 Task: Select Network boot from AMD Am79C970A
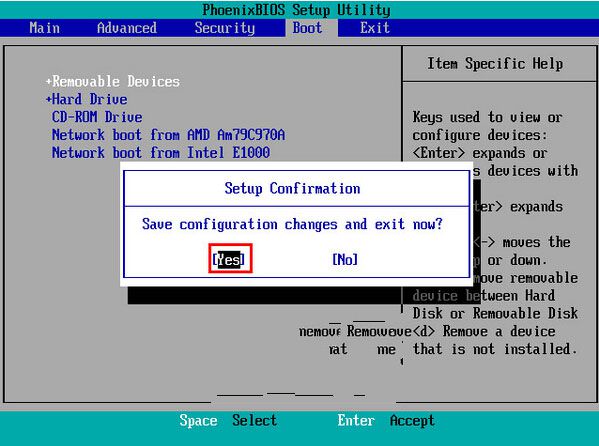(x=168, y=135)
